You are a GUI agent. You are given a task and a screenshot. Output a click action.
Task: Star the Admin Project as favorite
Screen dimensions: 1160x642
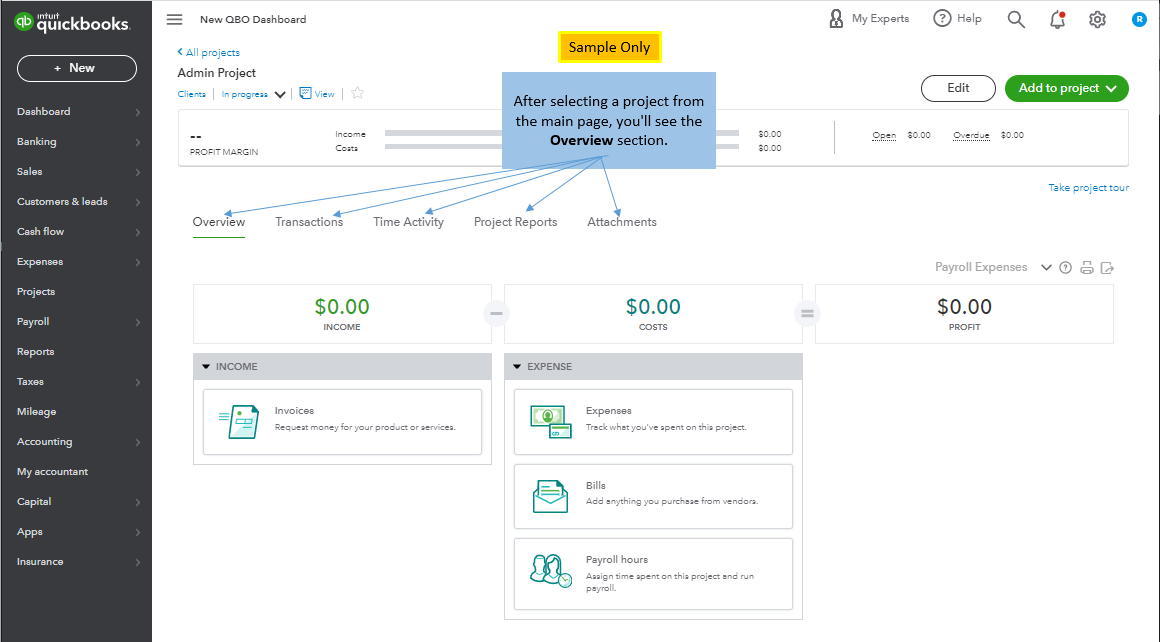coord(357,93)
